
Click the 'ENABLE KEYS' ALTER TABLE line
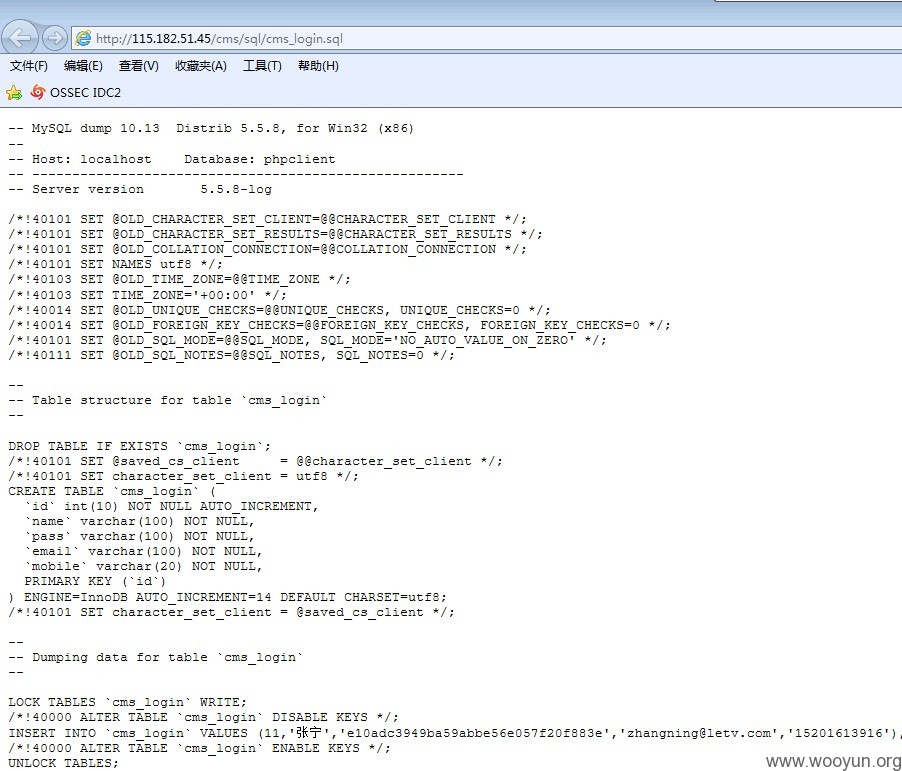point(199,748)
